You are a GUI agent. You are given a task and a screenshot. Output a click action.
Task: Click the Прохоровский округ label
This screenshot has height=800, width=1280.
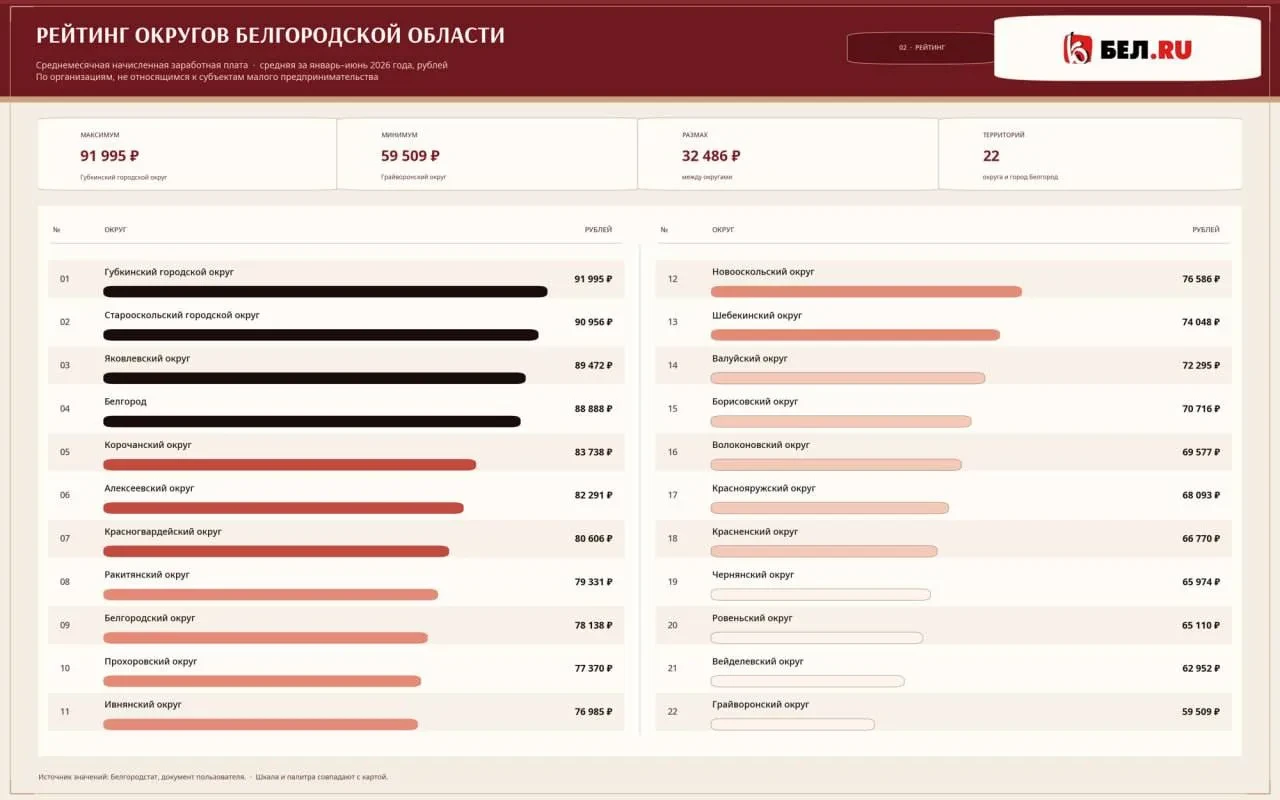pyautogui.click(x=151, y=662)
